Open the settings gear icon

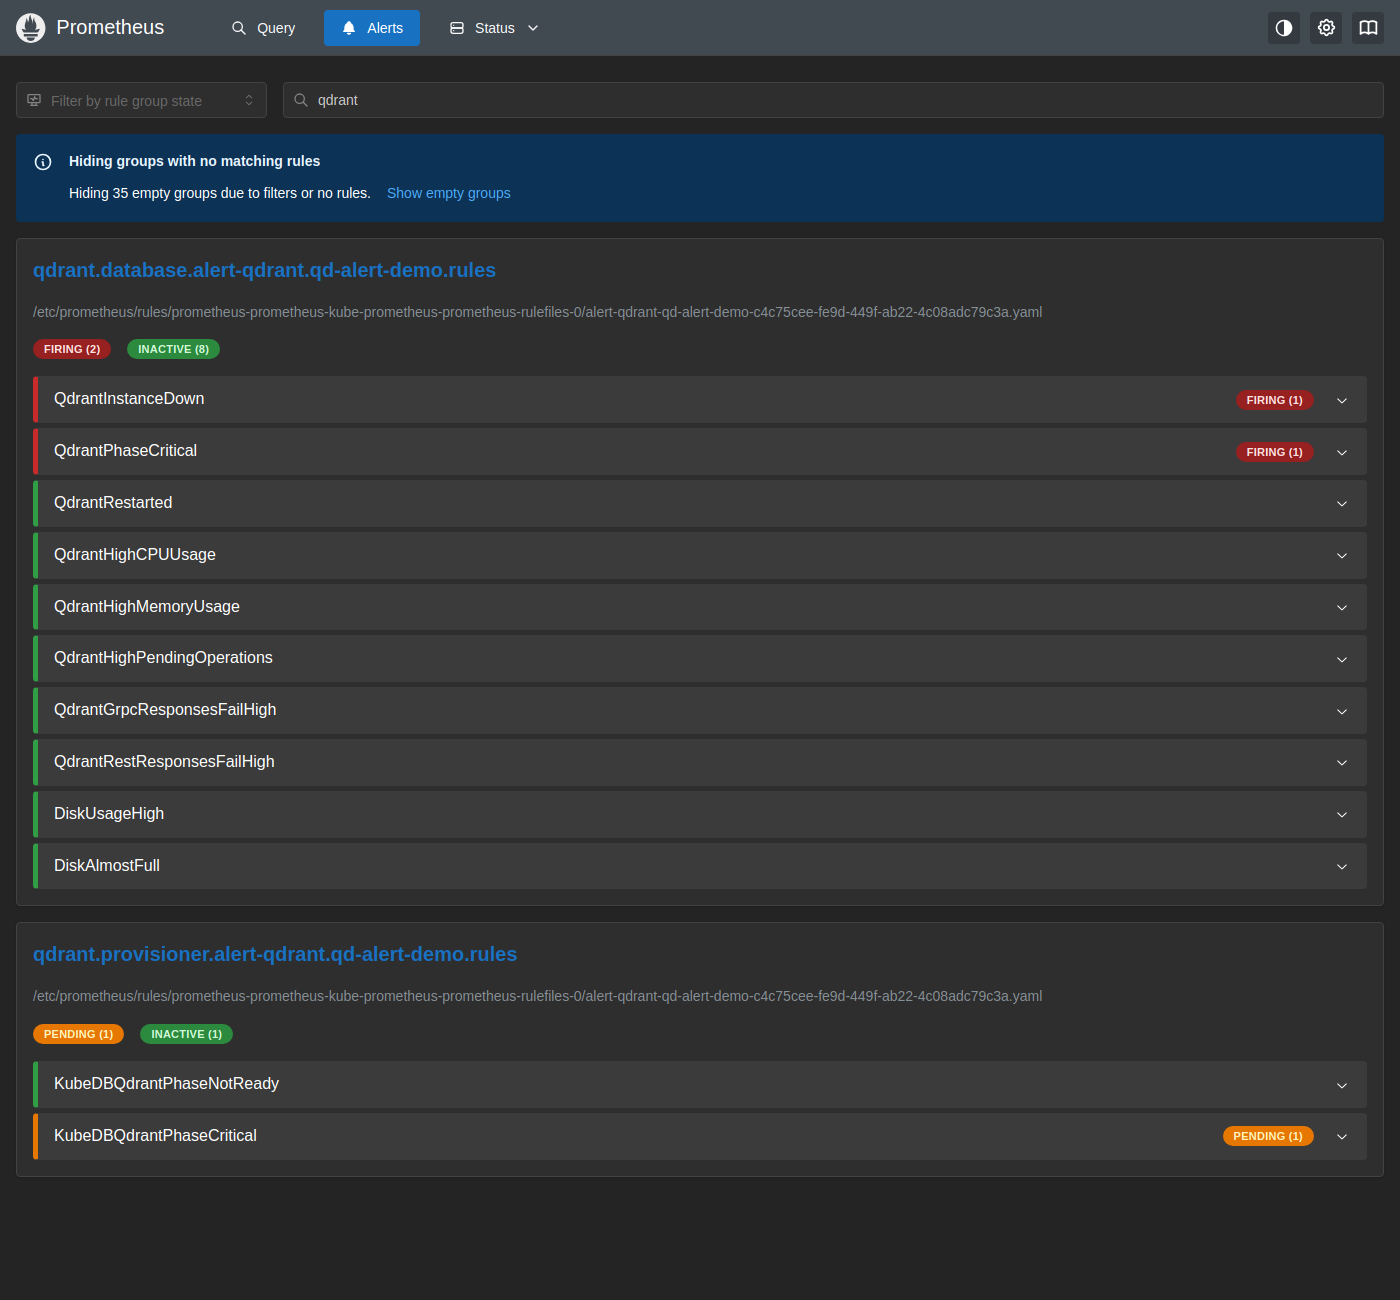tap(1326, 28)
